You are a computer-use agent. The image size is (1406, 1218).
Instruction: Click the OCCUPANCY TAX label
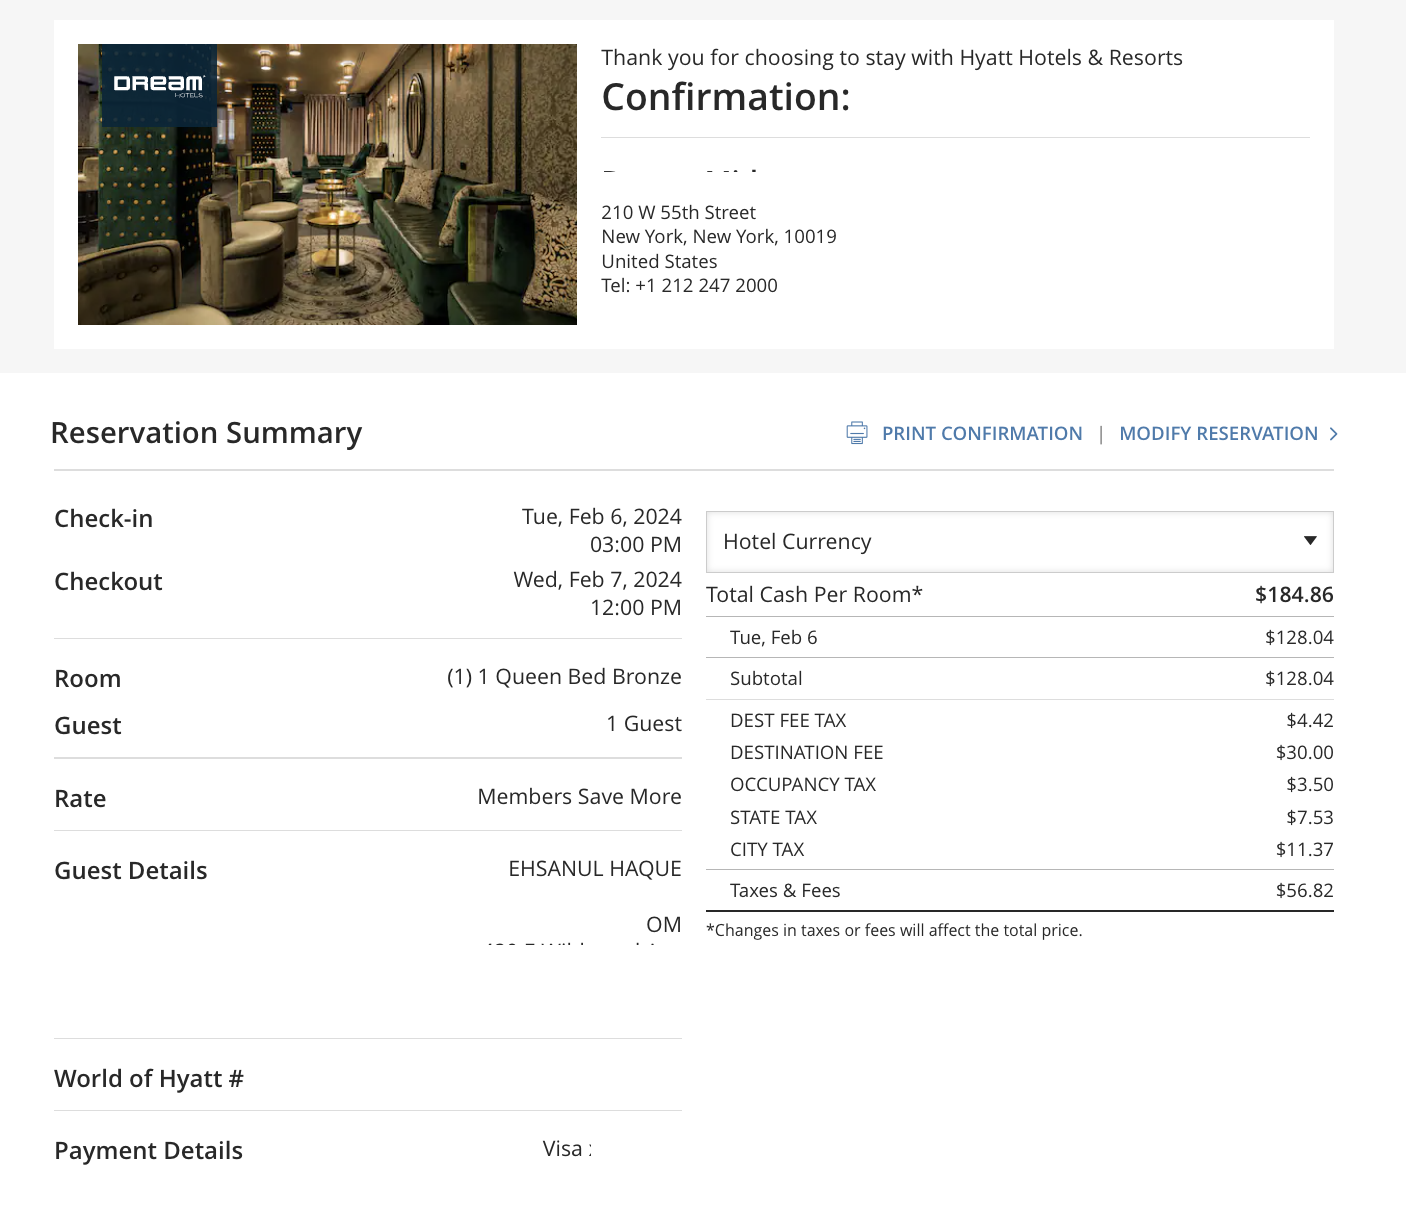[803, 785]
